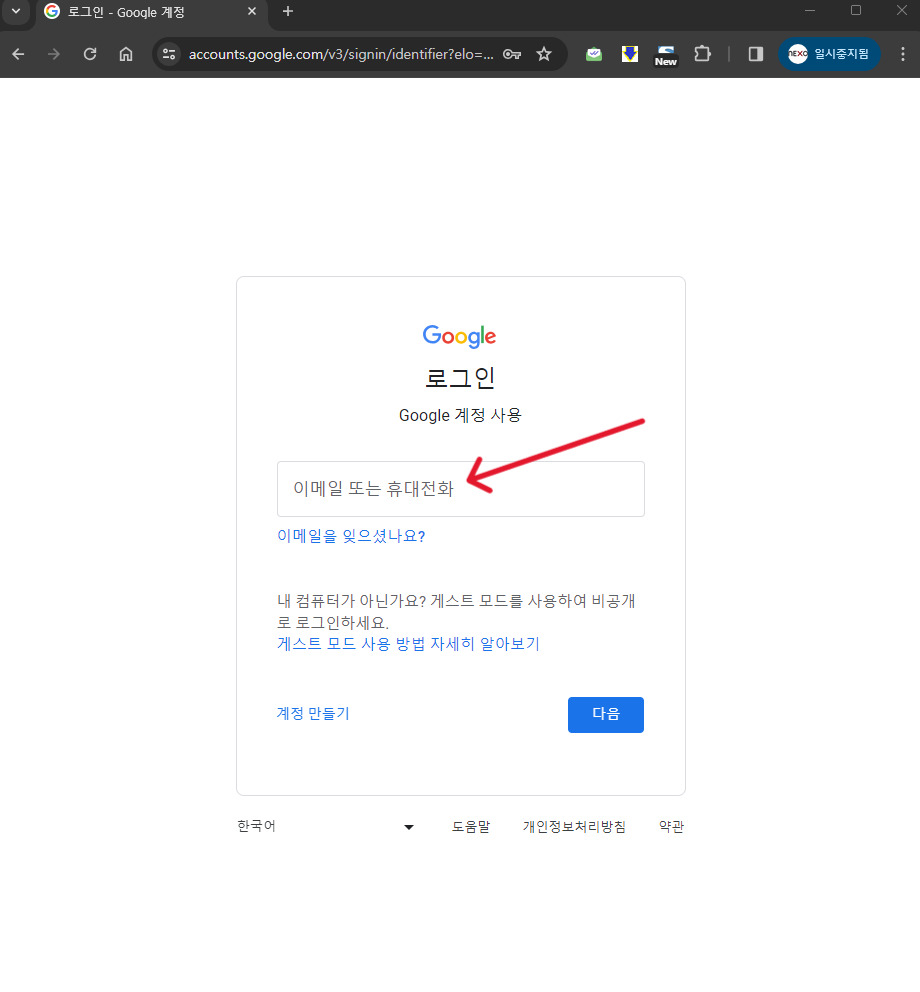Click the blue 다음 button
This screenshot has height=992, width=920.
pos(606,715)
